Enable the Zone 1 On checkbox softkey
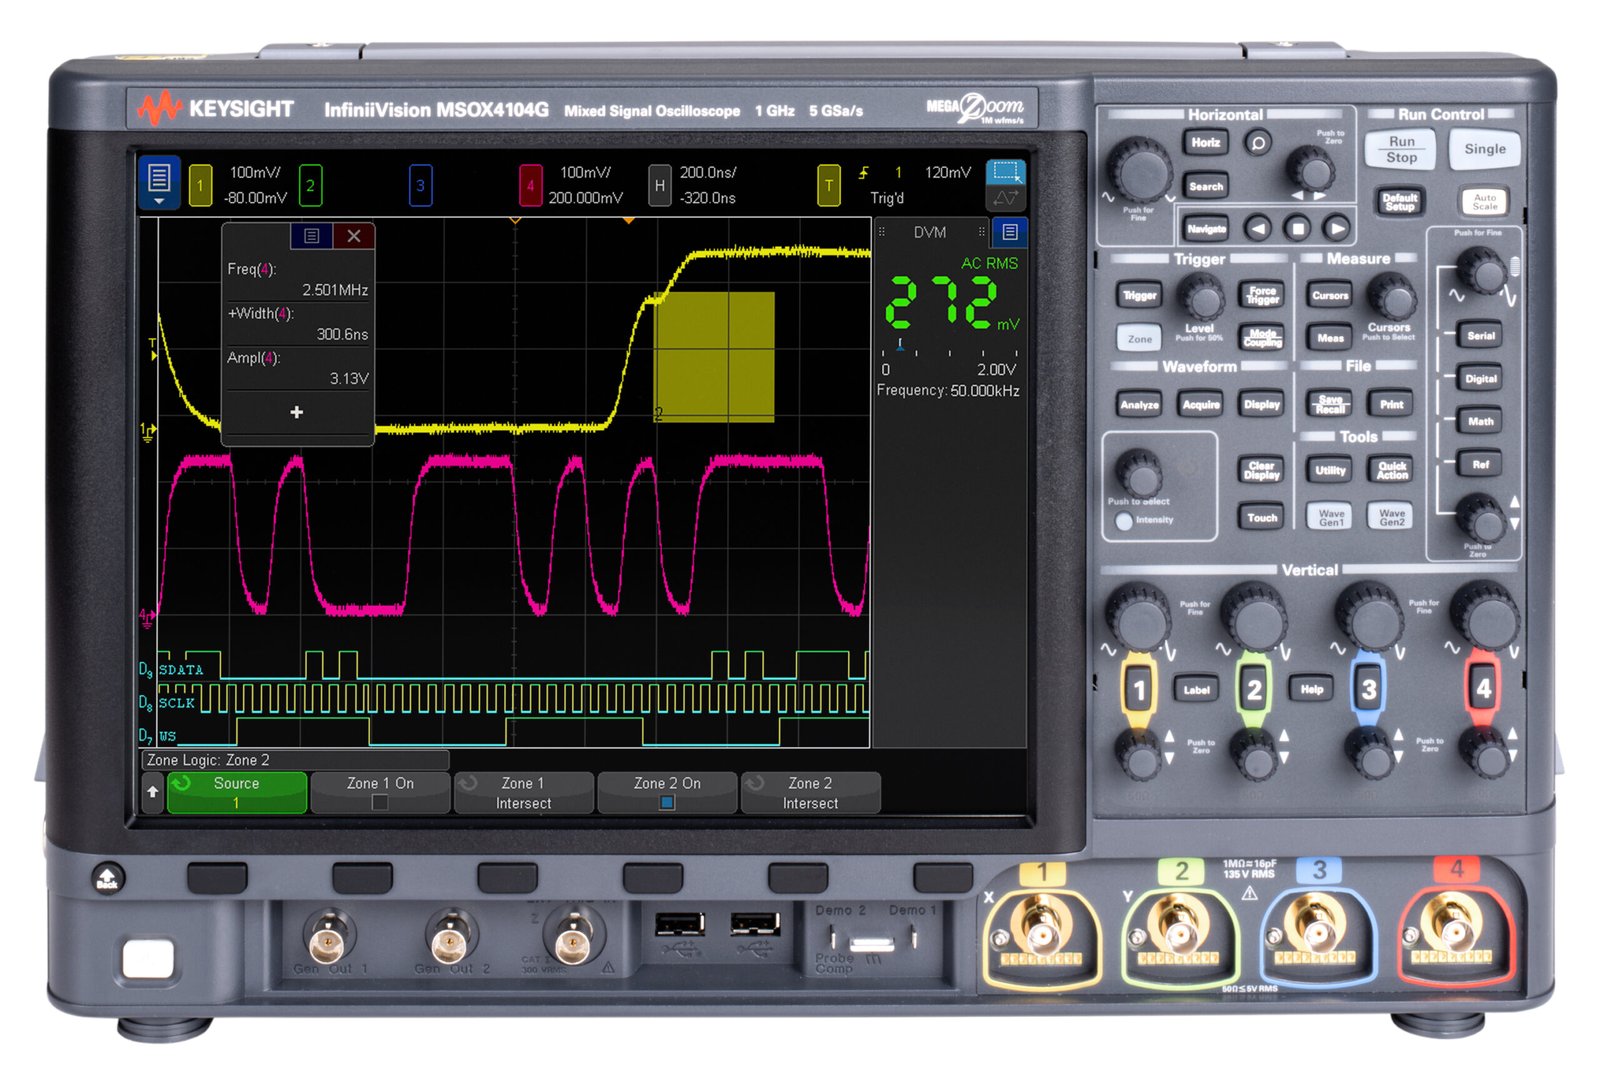Viewport: 1600px width, 1069px height. coord(380,791)
